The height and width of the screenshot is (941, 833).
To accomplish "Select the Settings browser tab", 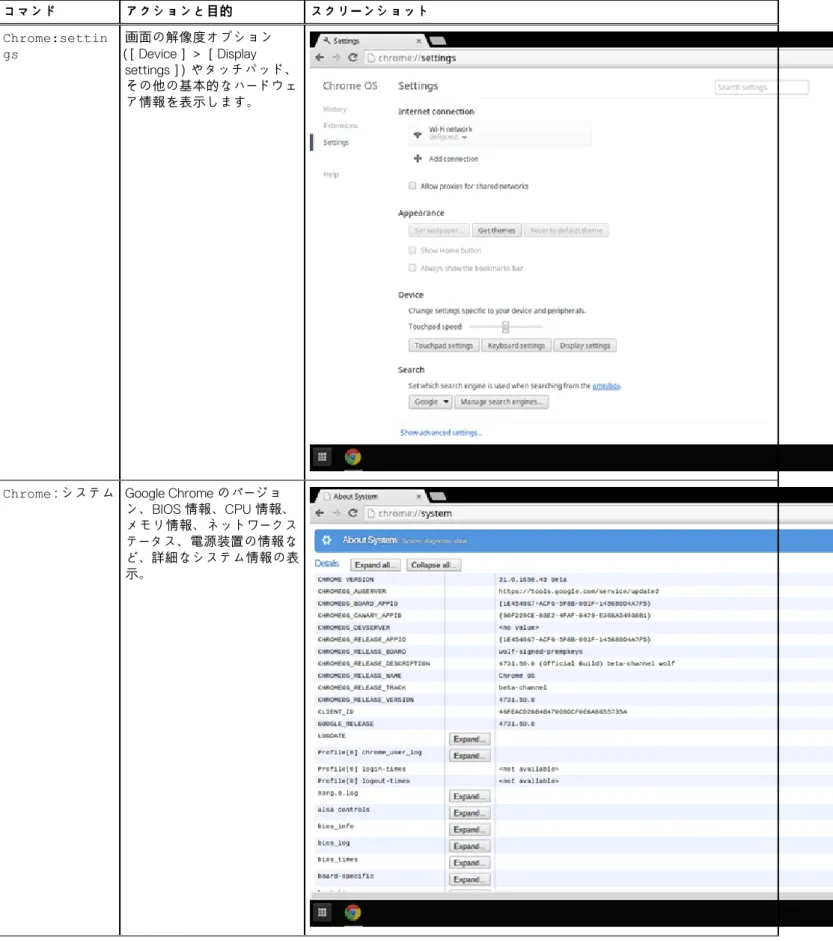I will click(369, 41).
